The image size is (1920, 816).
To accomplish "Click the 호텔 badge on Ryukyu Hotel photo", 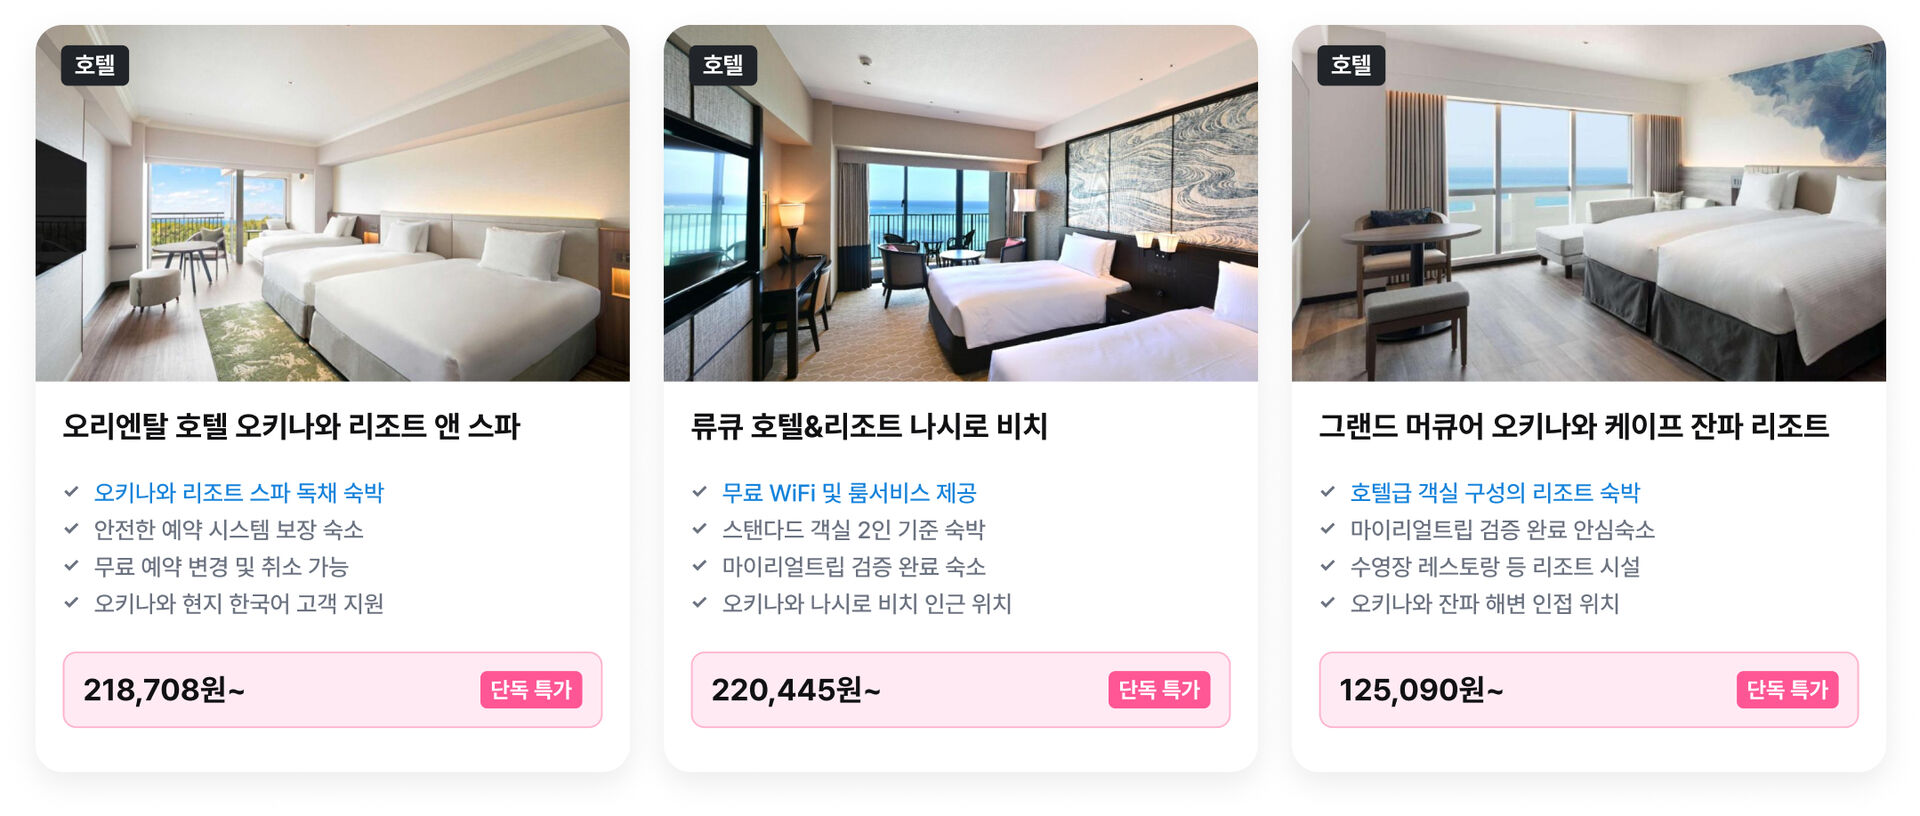I will 723,65.
